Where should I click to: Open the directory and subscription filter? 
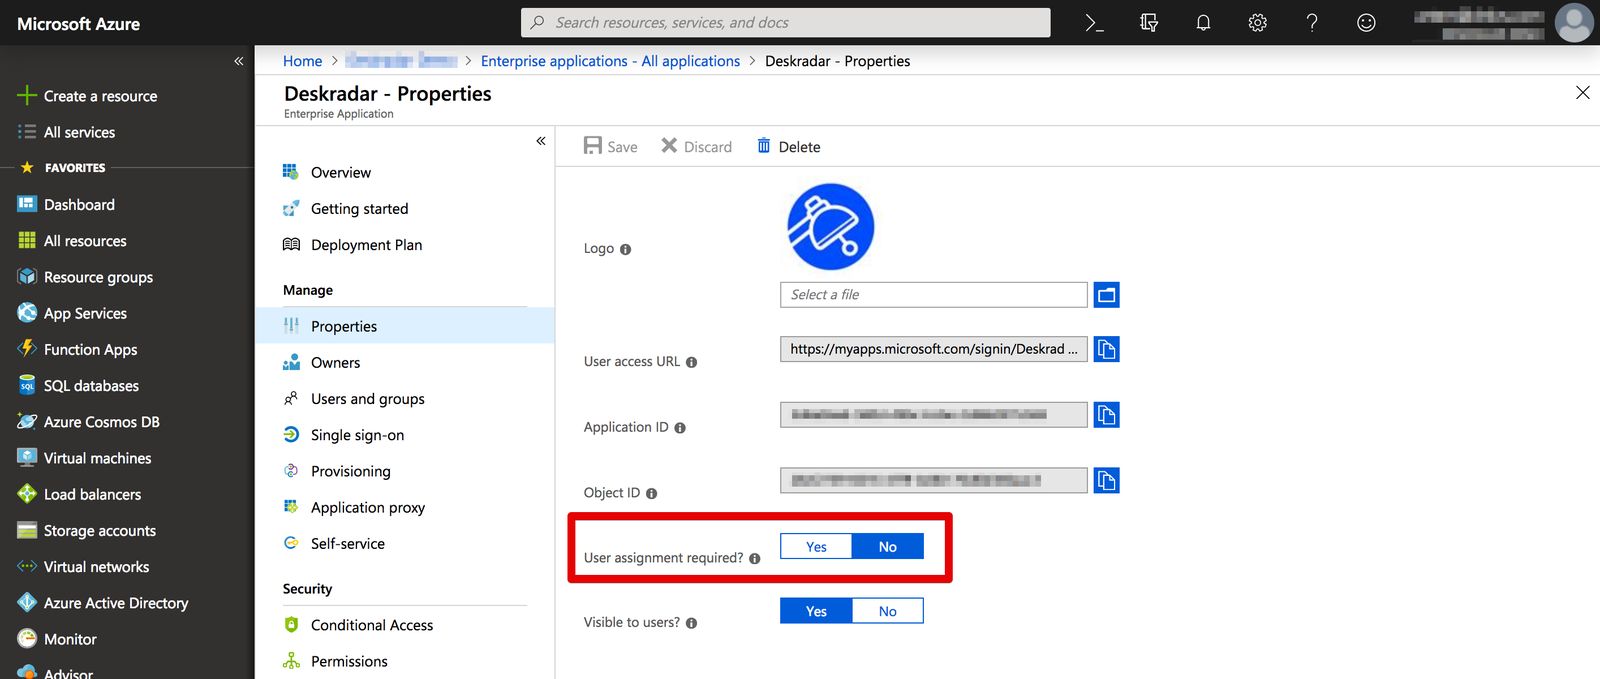[x=1149, y=23]
